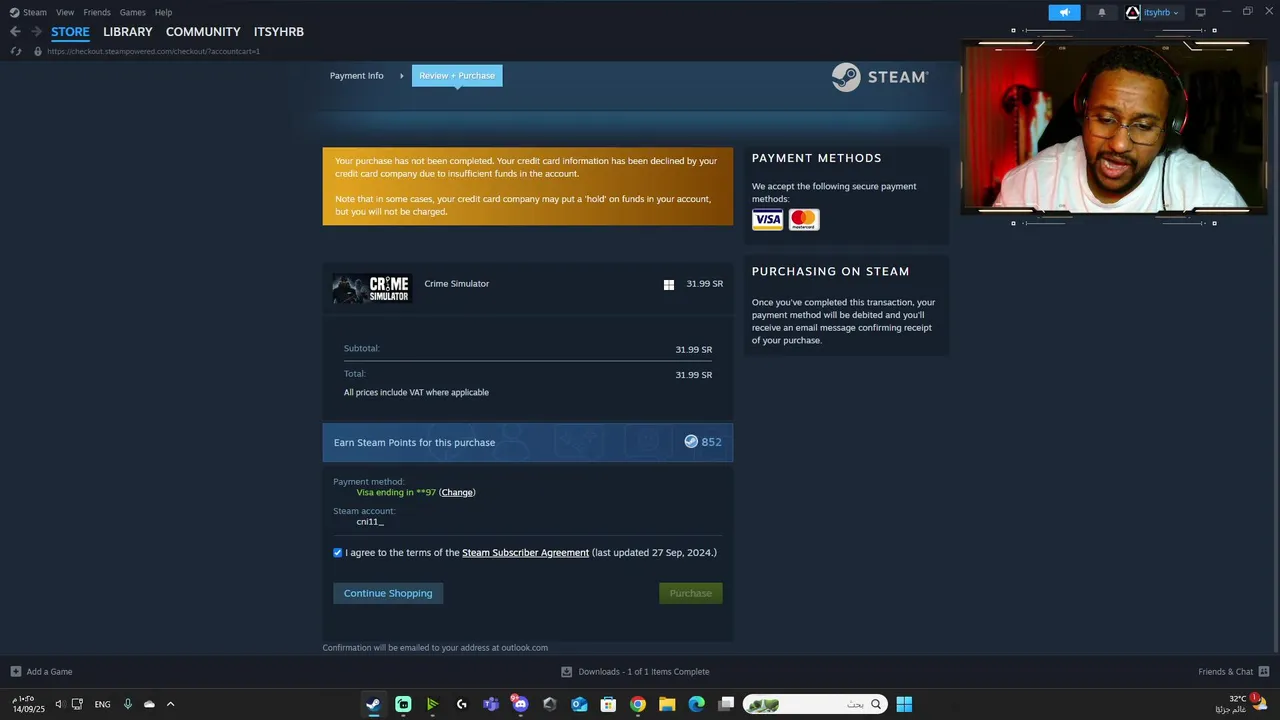Open Logitech G HUB from the taskbar
1280x720 pixels.
point(461,705)
